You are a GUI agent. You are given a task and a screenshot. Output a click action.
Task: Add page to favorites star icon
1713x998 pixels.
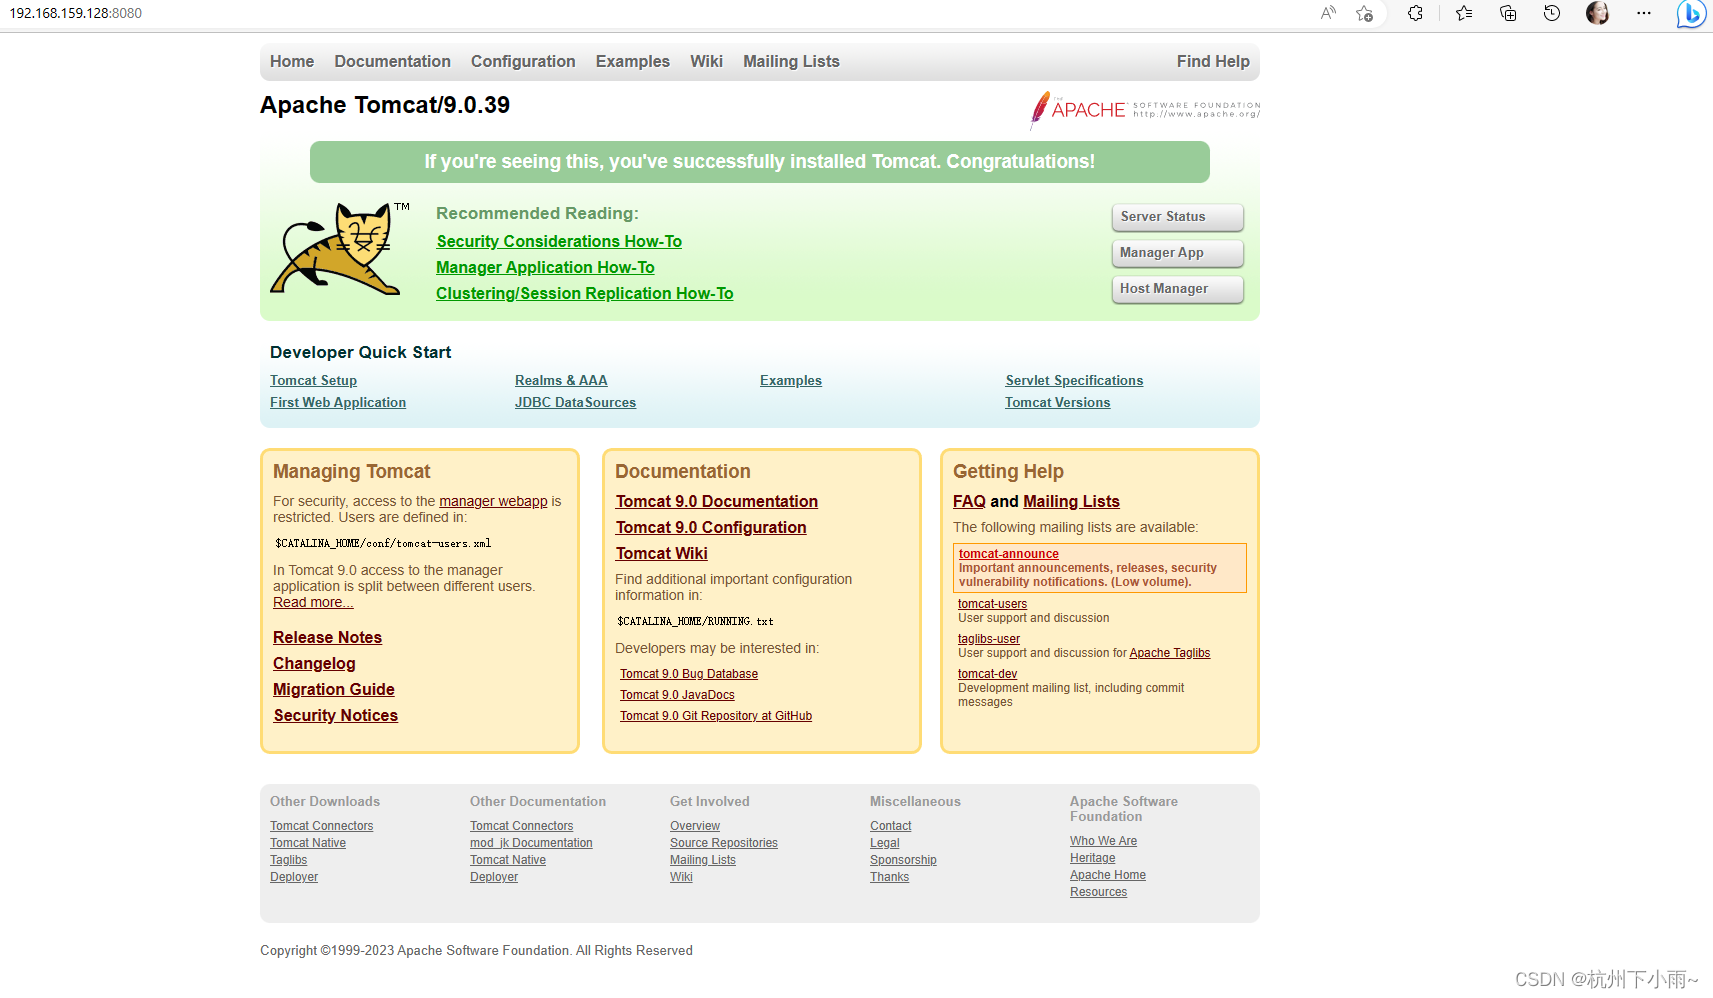1364,13
